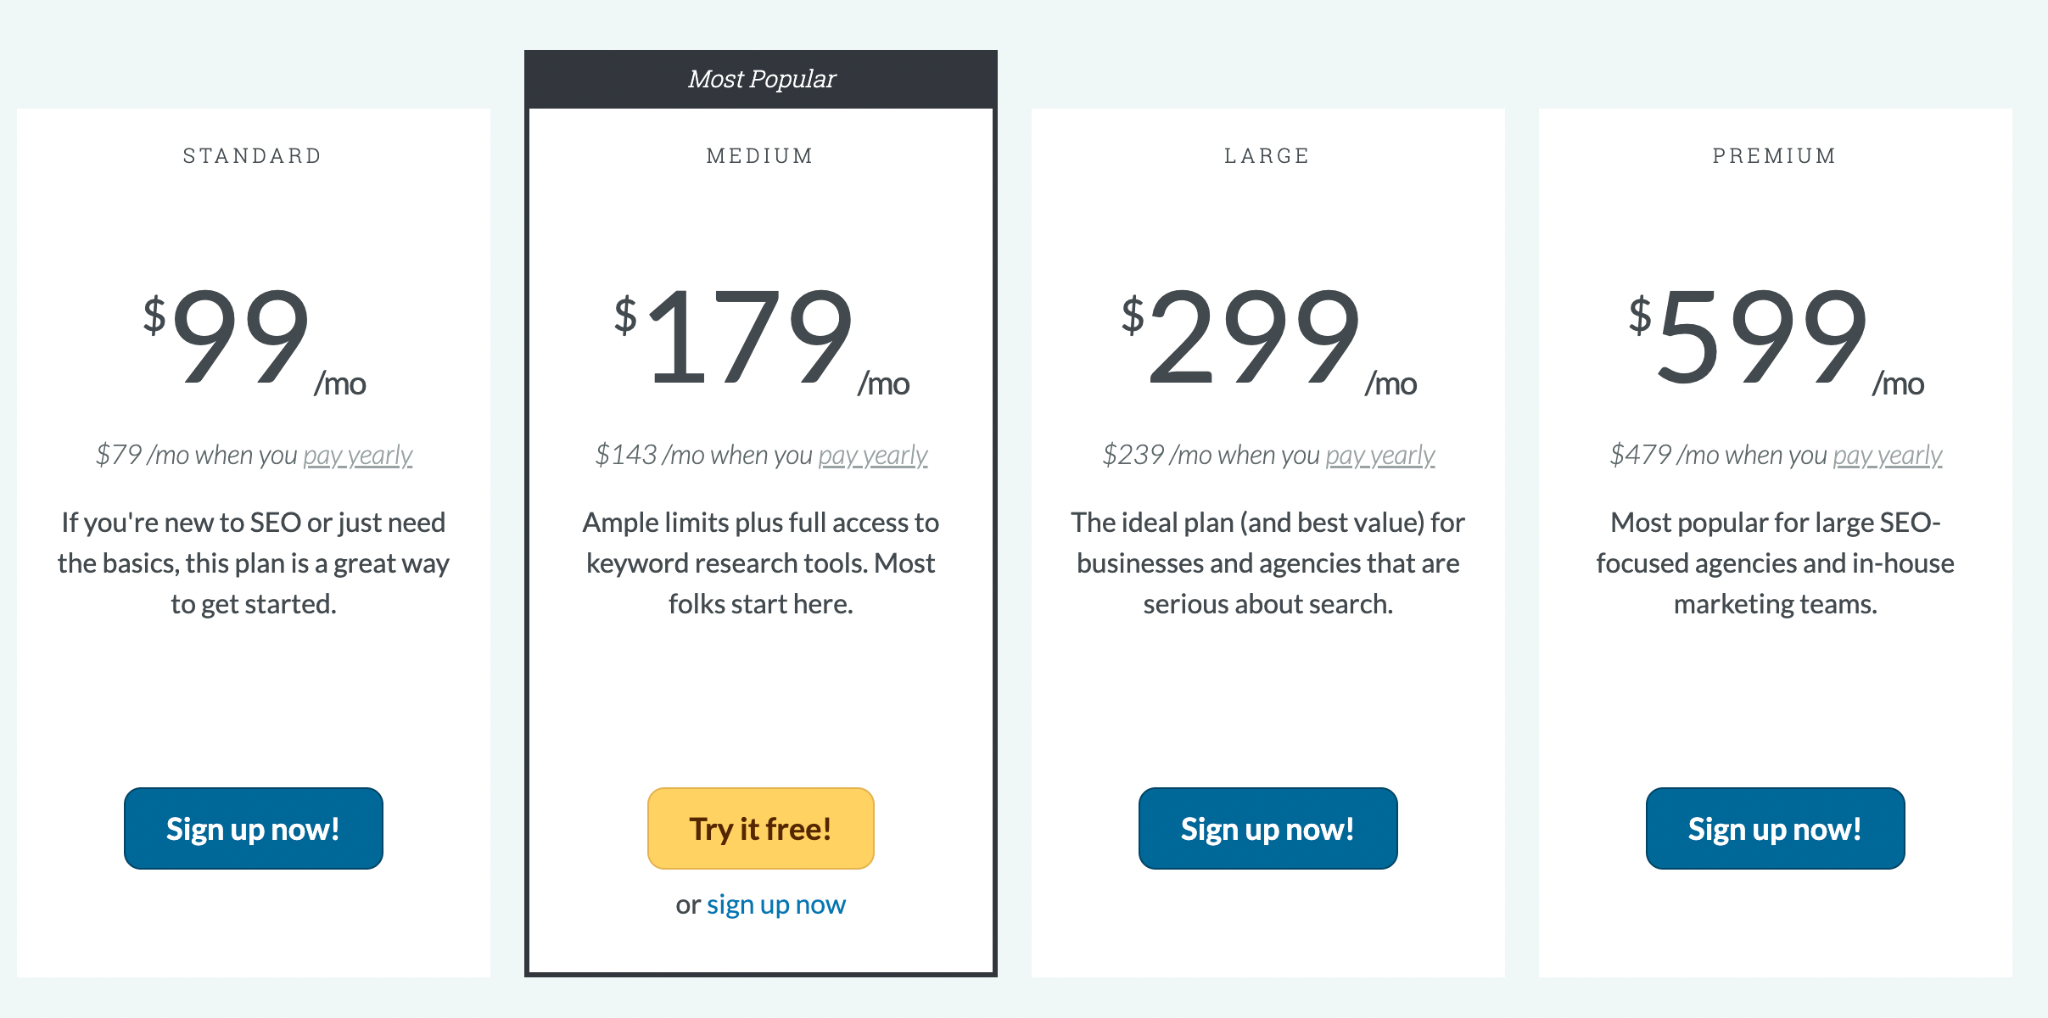Click the Premium plan description about large agencies
Screen dimensions: 2048x1018
(x=1775, y=563)
